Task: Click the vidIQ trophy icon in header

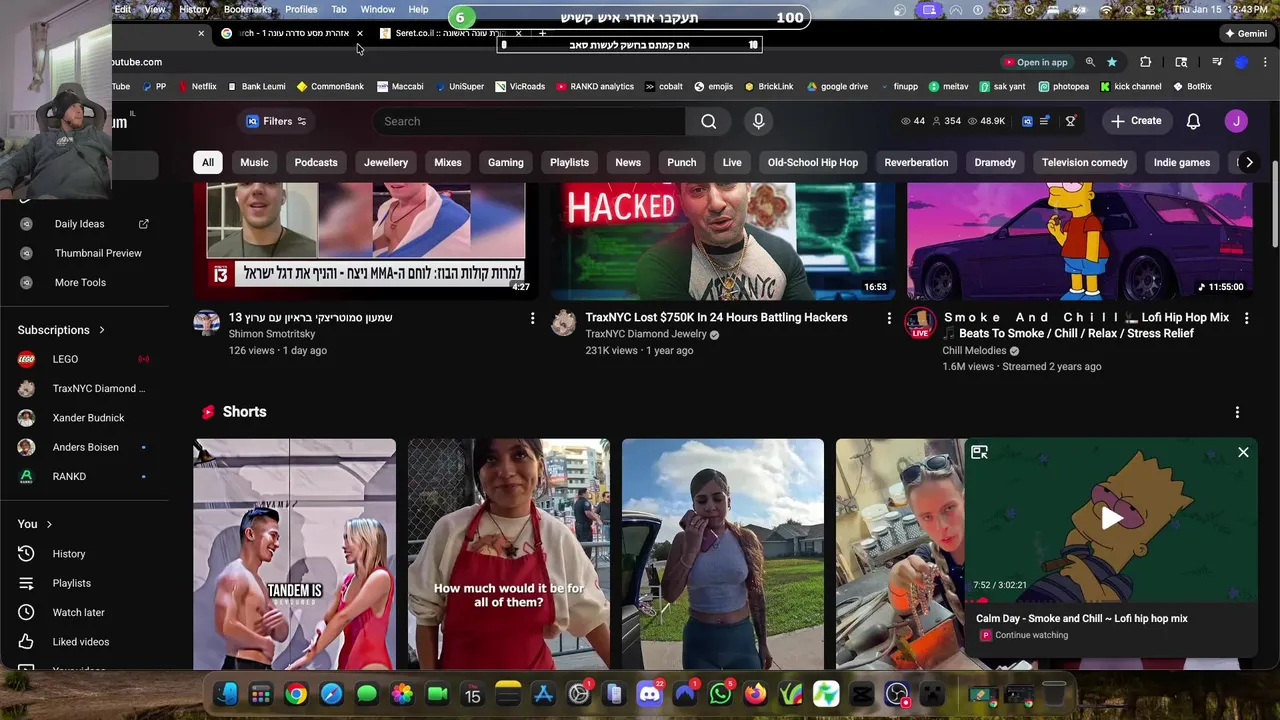Action: click(1070, 121)
